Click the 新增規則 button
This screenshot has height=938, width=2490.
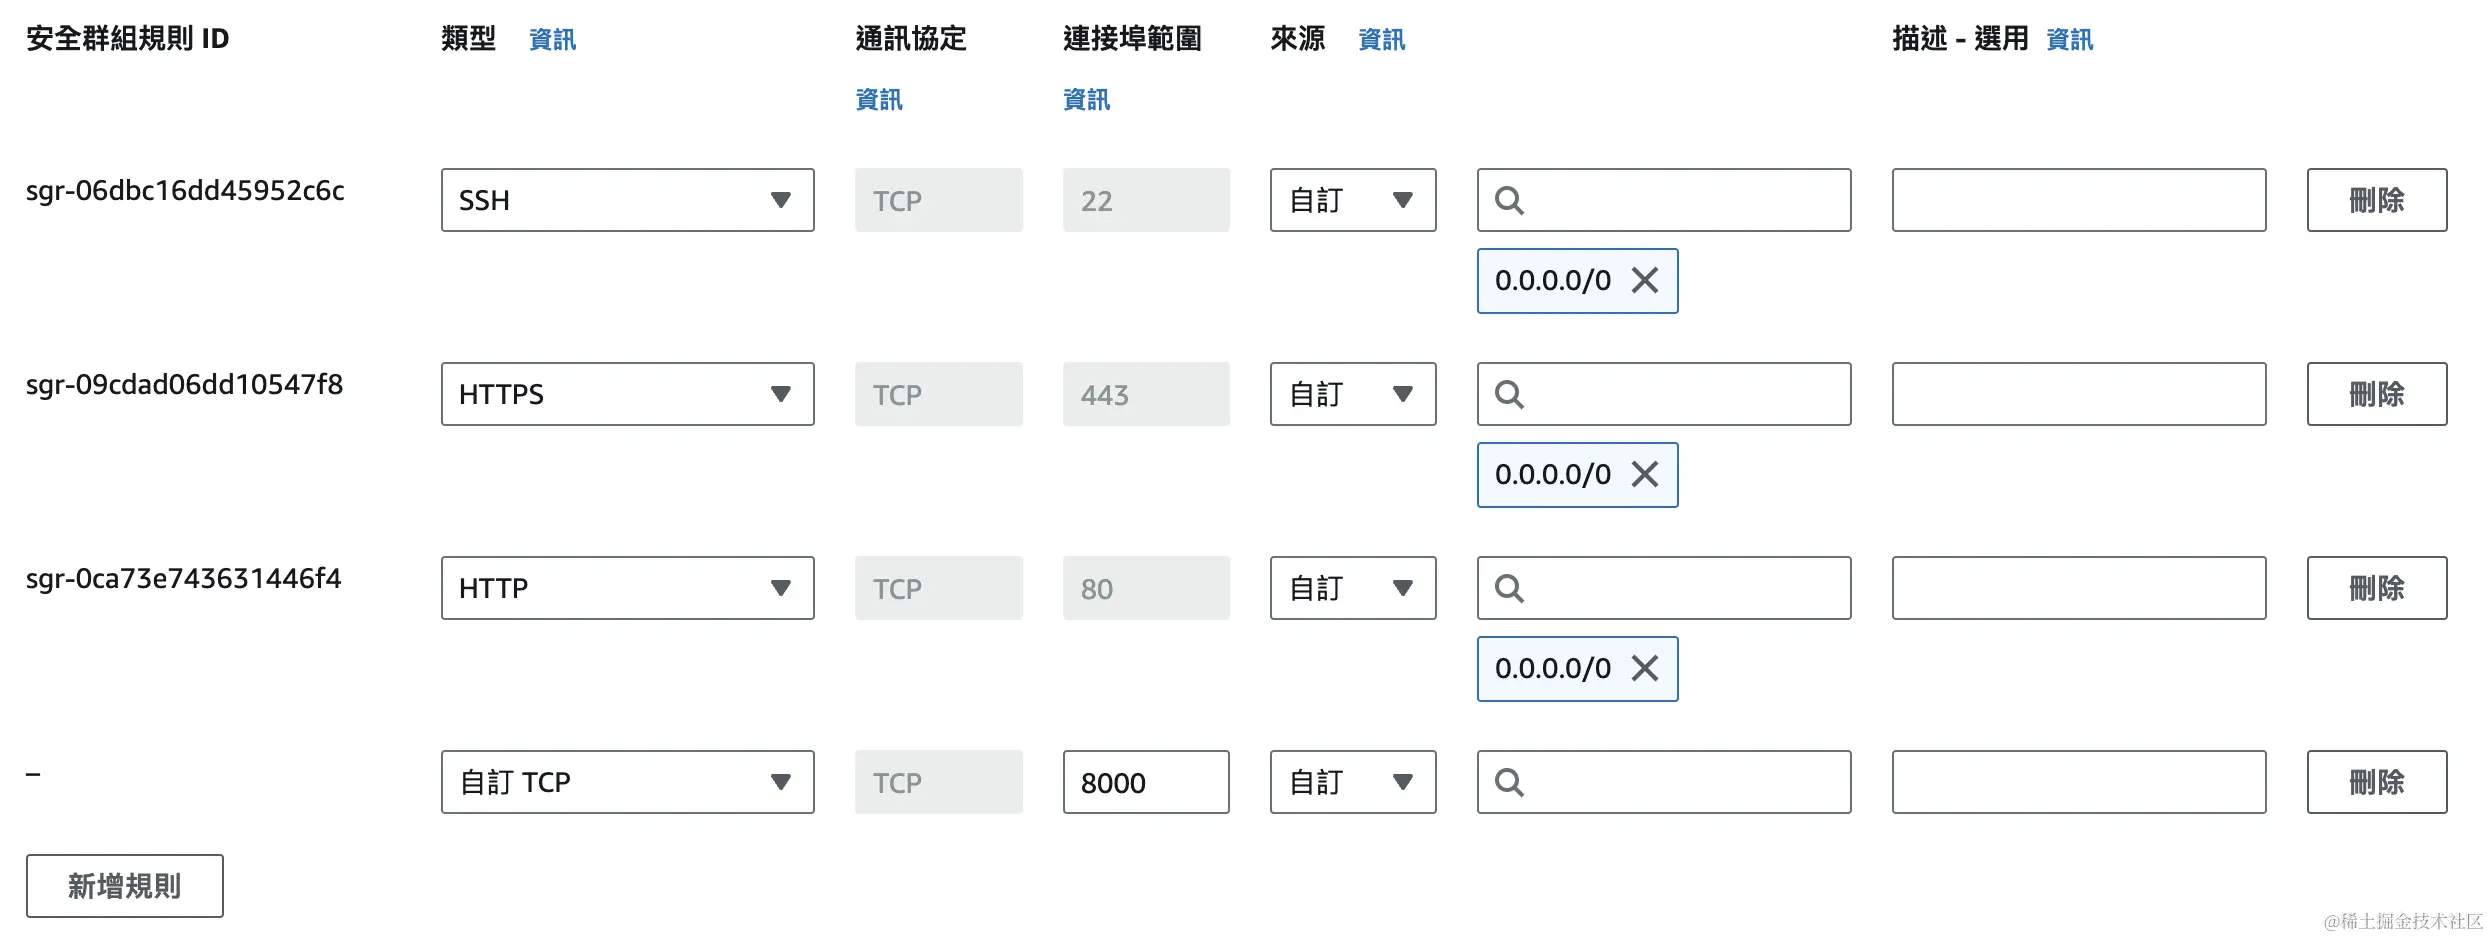124,886
